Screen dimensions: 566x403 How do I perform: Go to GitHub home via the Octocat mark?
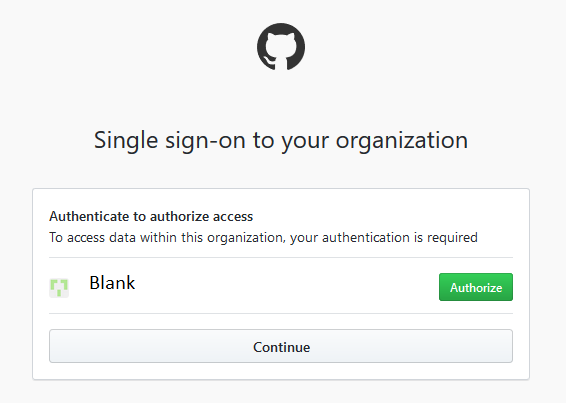pyautogui.click(x=281, y=47)
